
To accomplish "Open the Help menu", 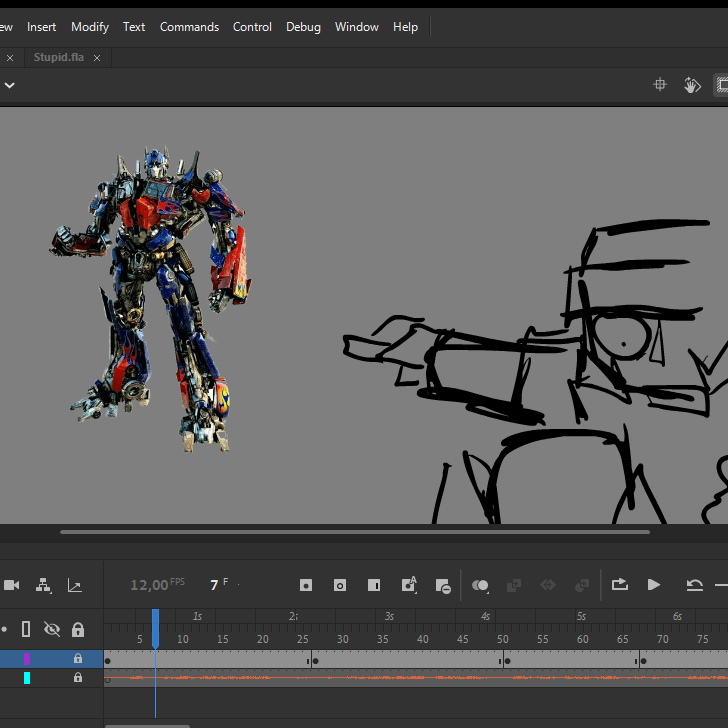I will 405,27.
